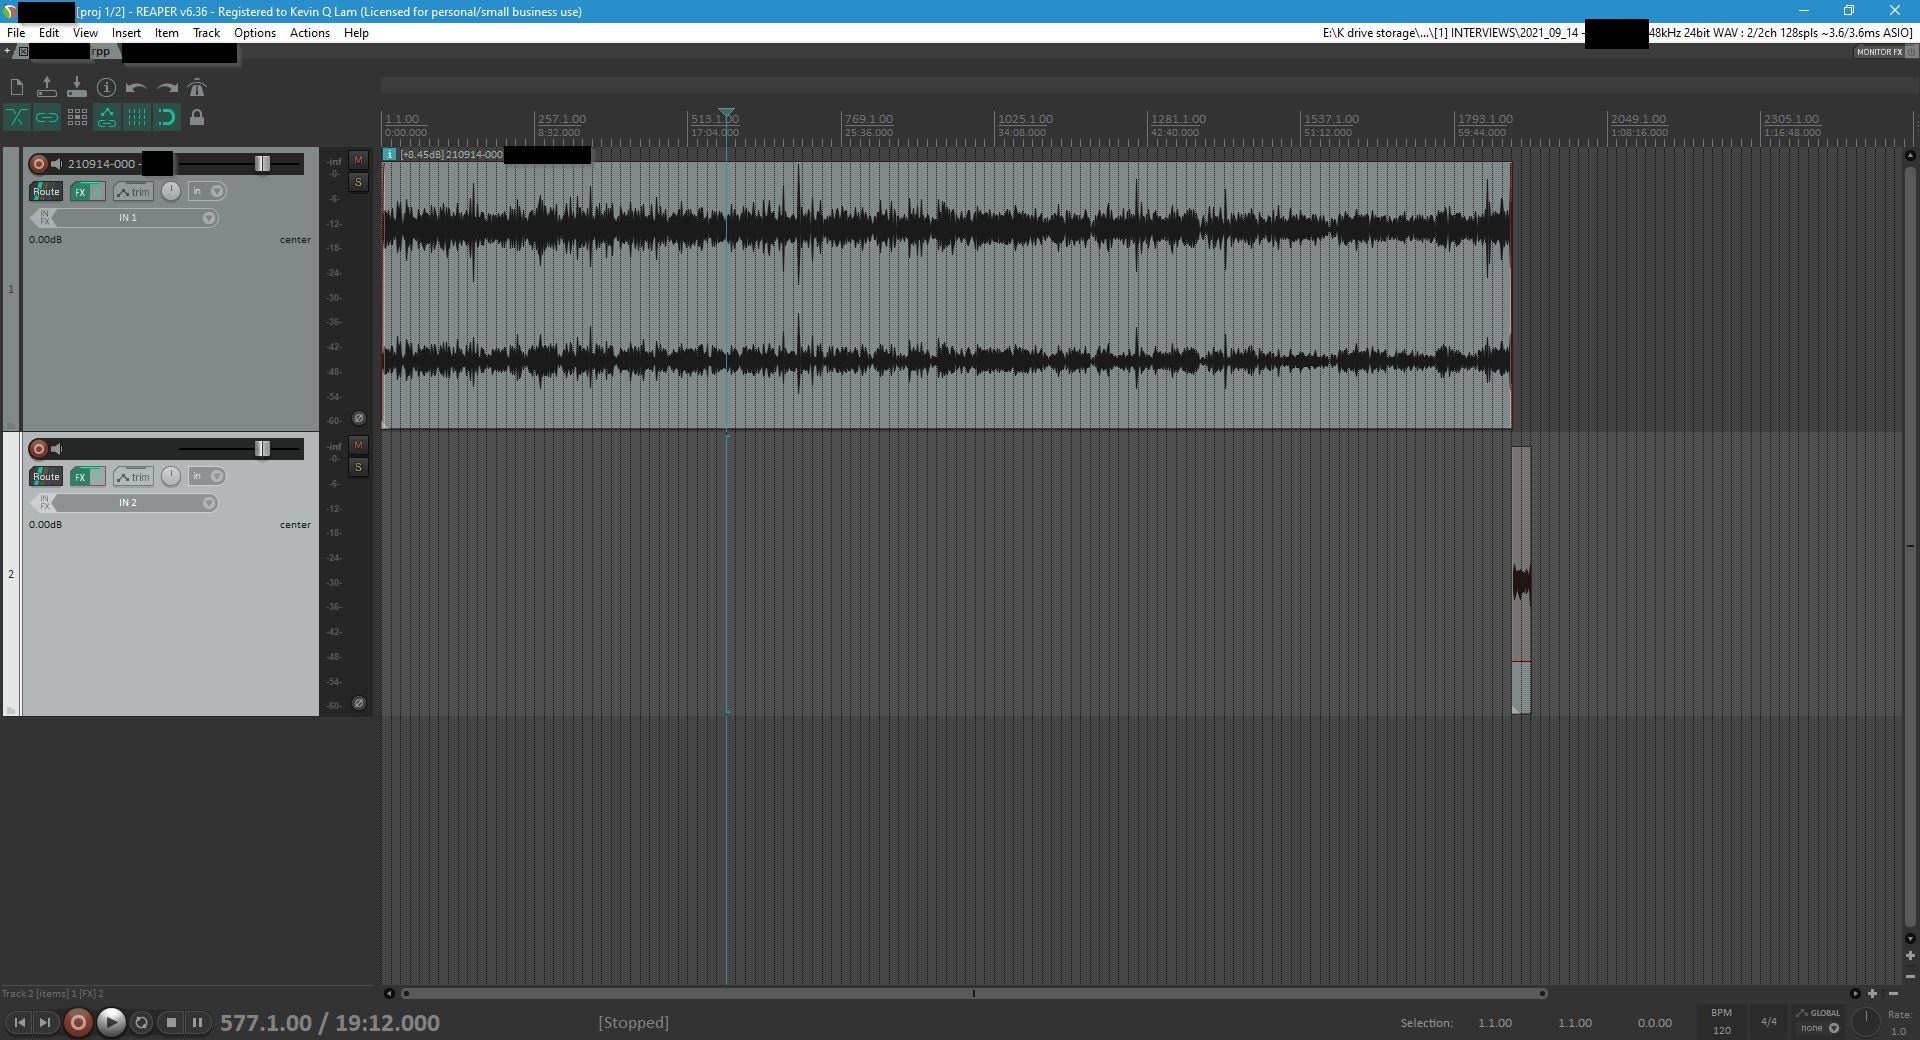Open the IN 2 input selector dropdown
This screenshot has height=1040, width=1920.
[135, 503]
